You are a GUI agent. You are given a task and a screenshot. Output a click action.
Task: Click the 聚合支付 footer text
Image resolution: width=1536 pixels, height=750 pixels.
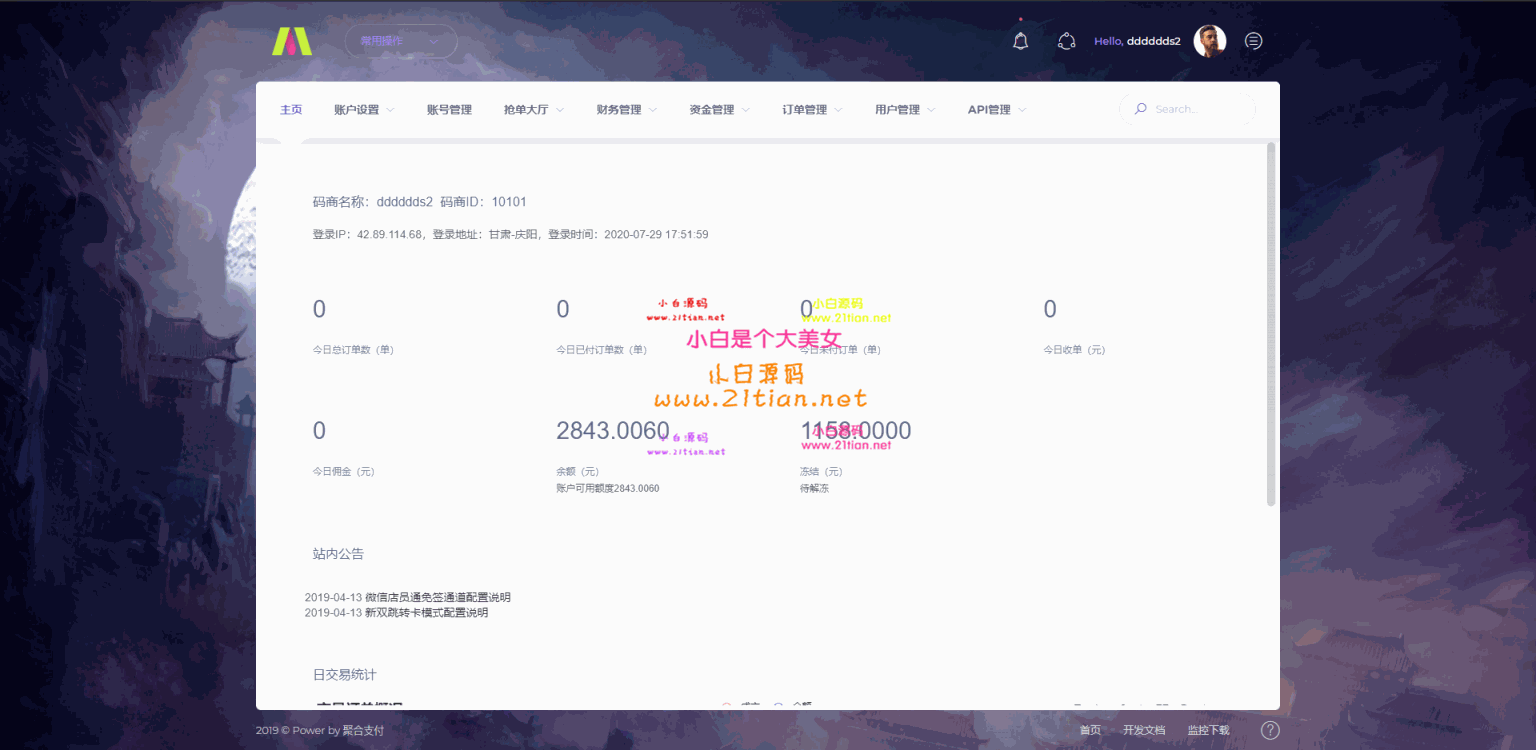click(364, 730)
